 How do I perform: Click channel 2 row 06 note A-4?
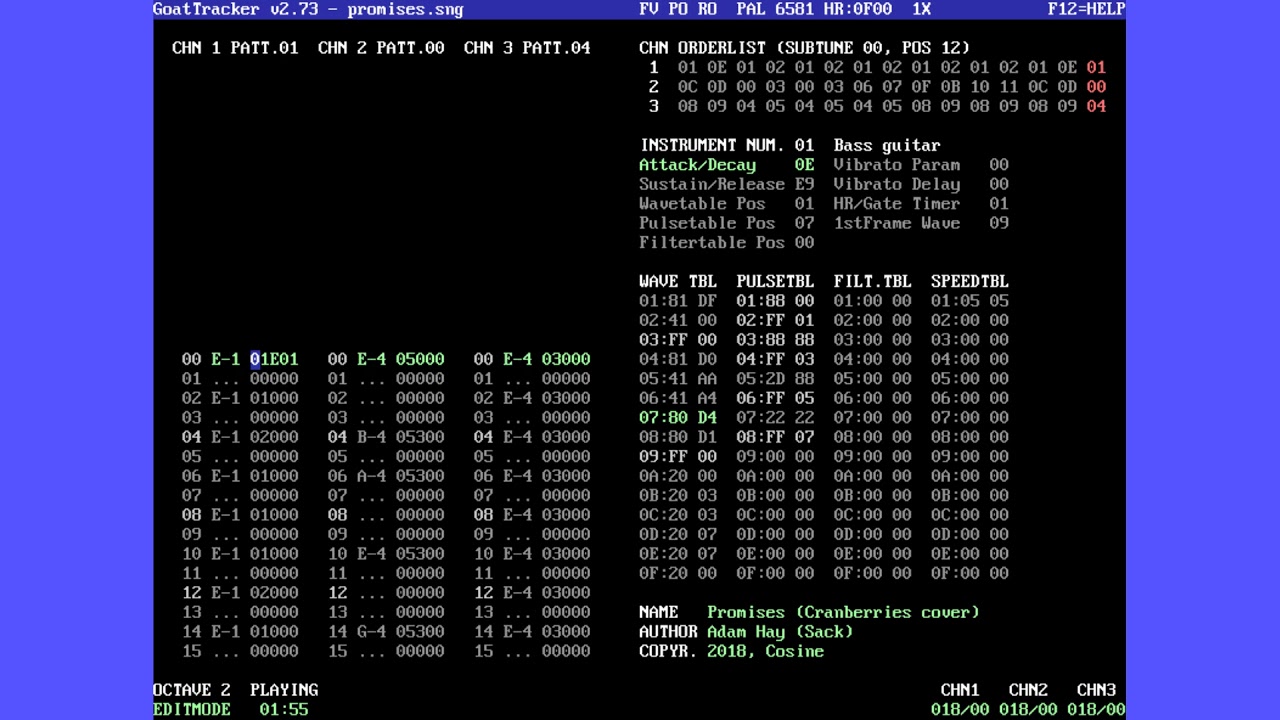[x=371, y=476]
